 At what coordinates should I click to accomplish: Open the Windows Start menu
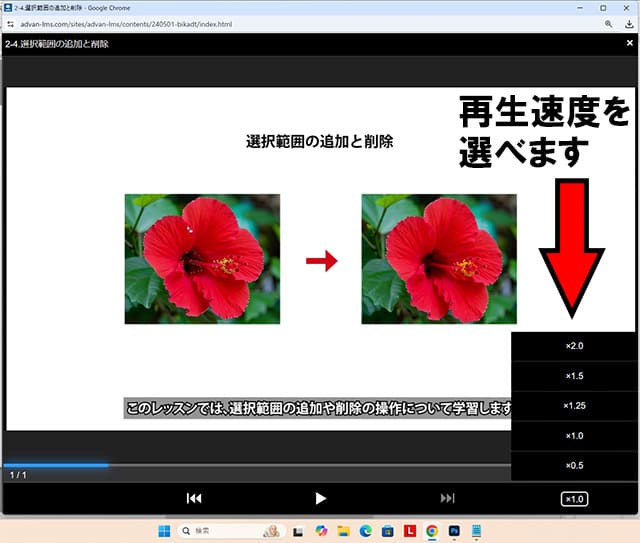pyautogui.click(x=164, y=531)
